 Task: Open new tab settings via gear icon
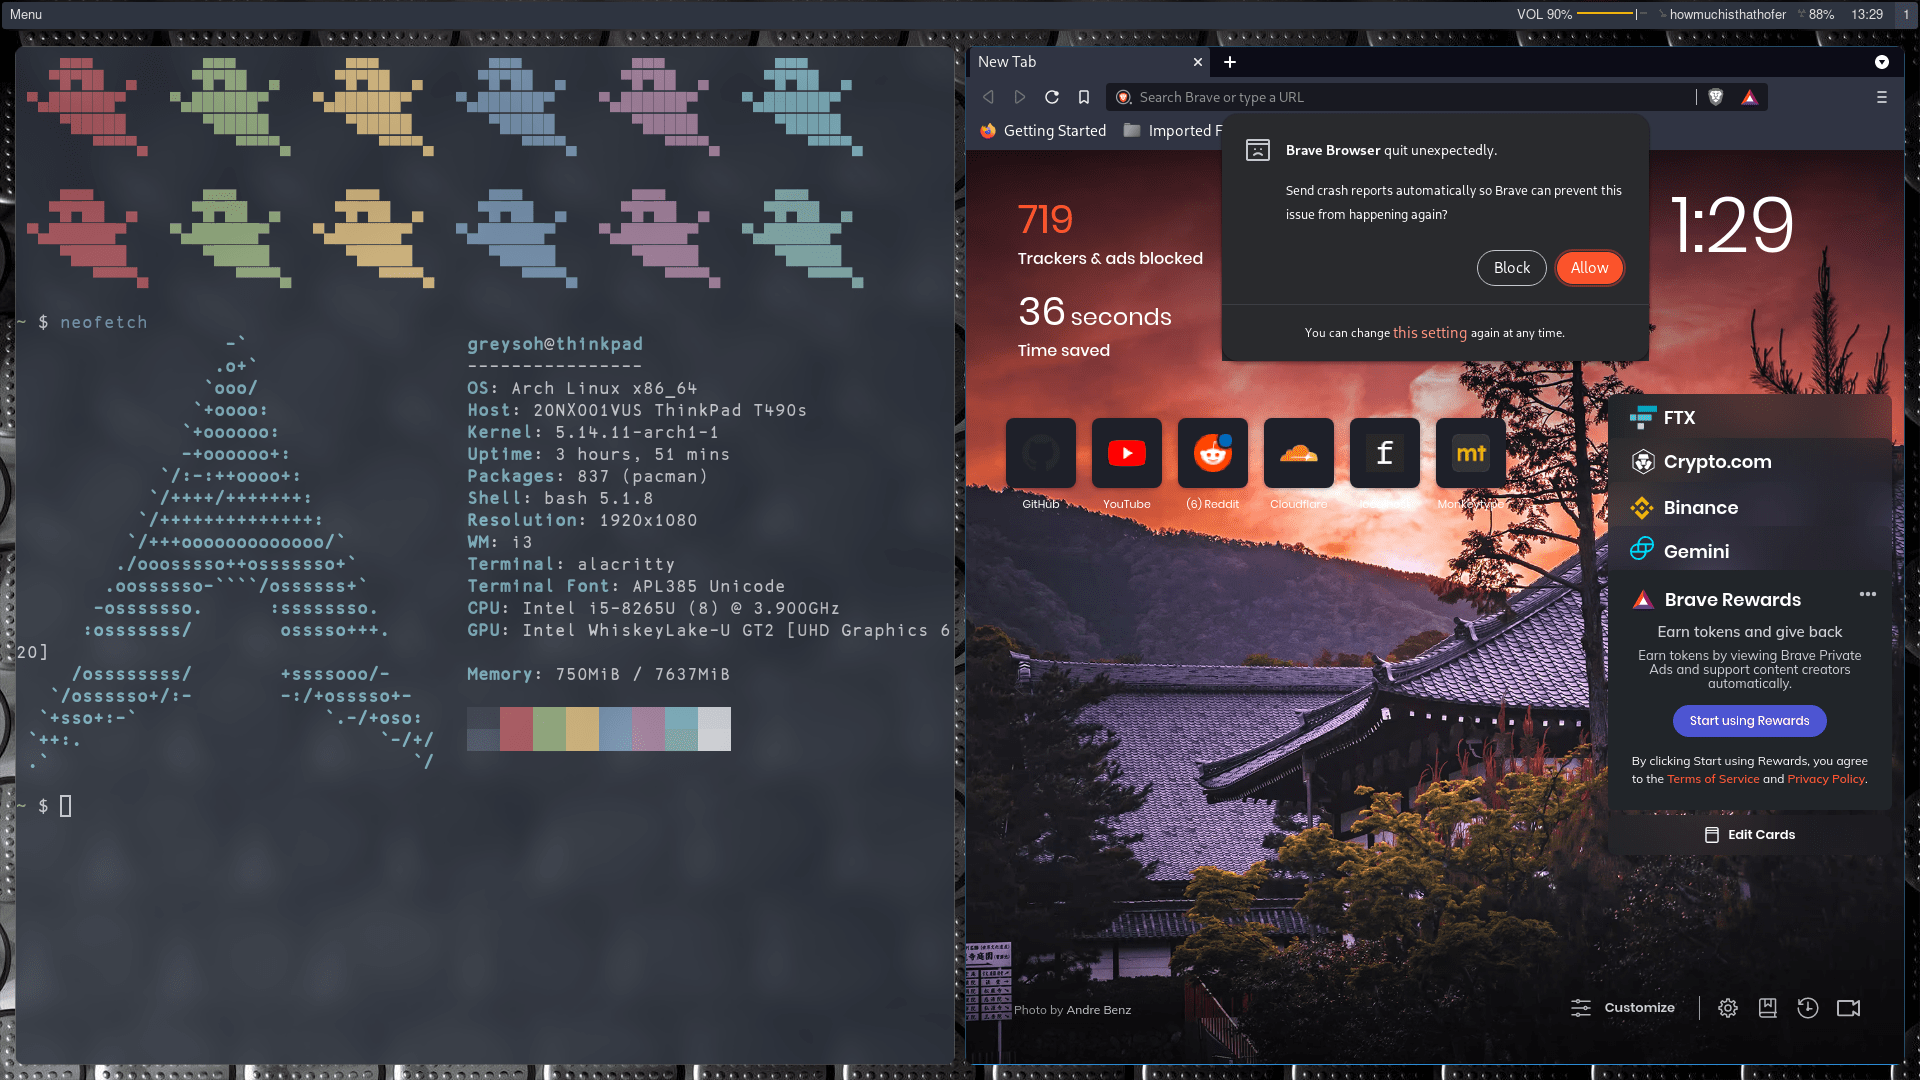pos(1727,1008)
